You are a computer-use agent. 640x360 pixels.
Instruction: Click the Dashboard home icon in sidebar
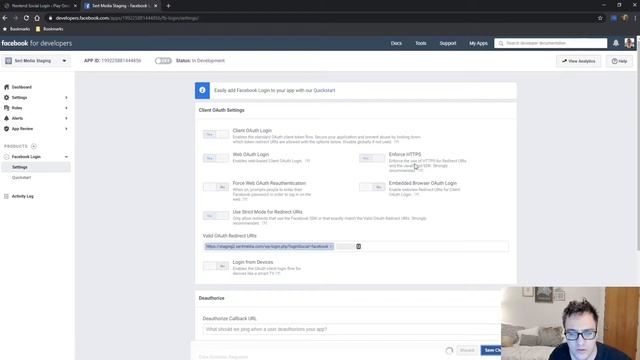pyautogui.click(x=6, y=87)
